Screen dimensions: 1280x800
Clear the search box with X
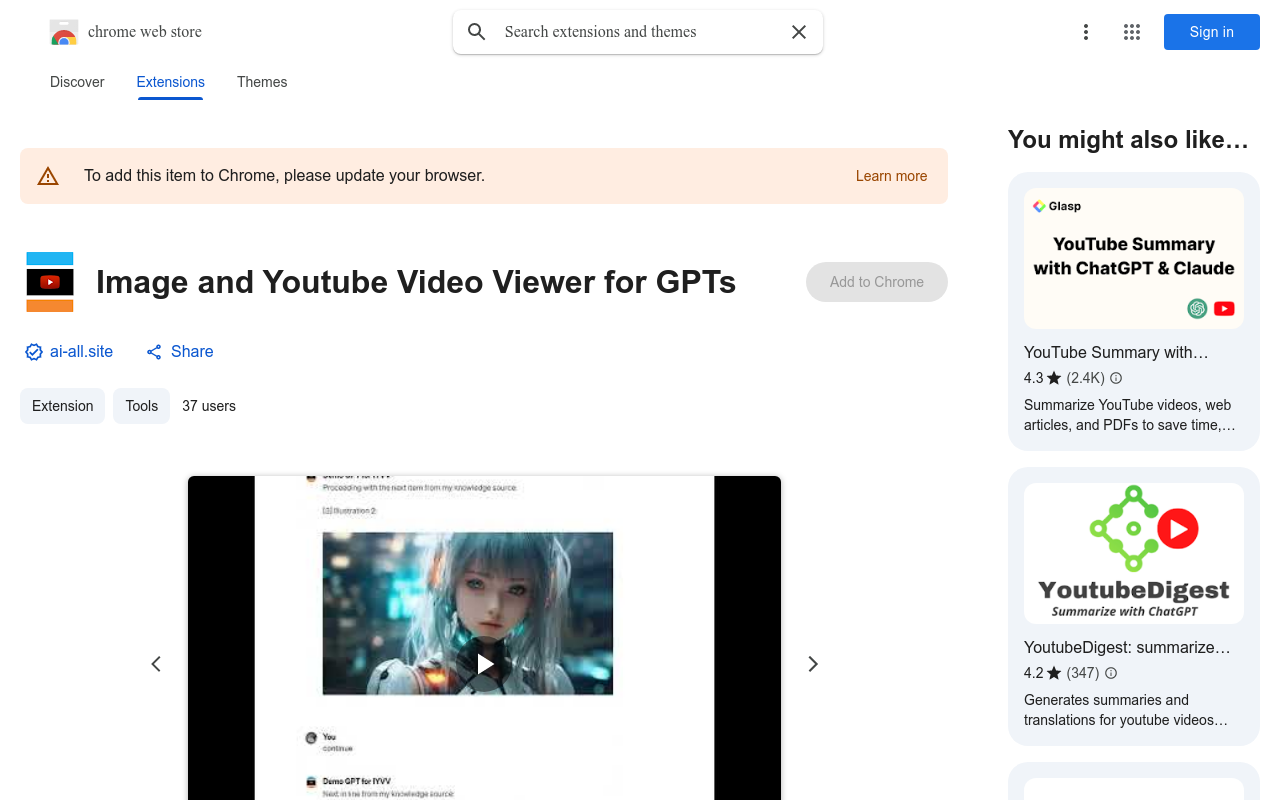[799, 32]
